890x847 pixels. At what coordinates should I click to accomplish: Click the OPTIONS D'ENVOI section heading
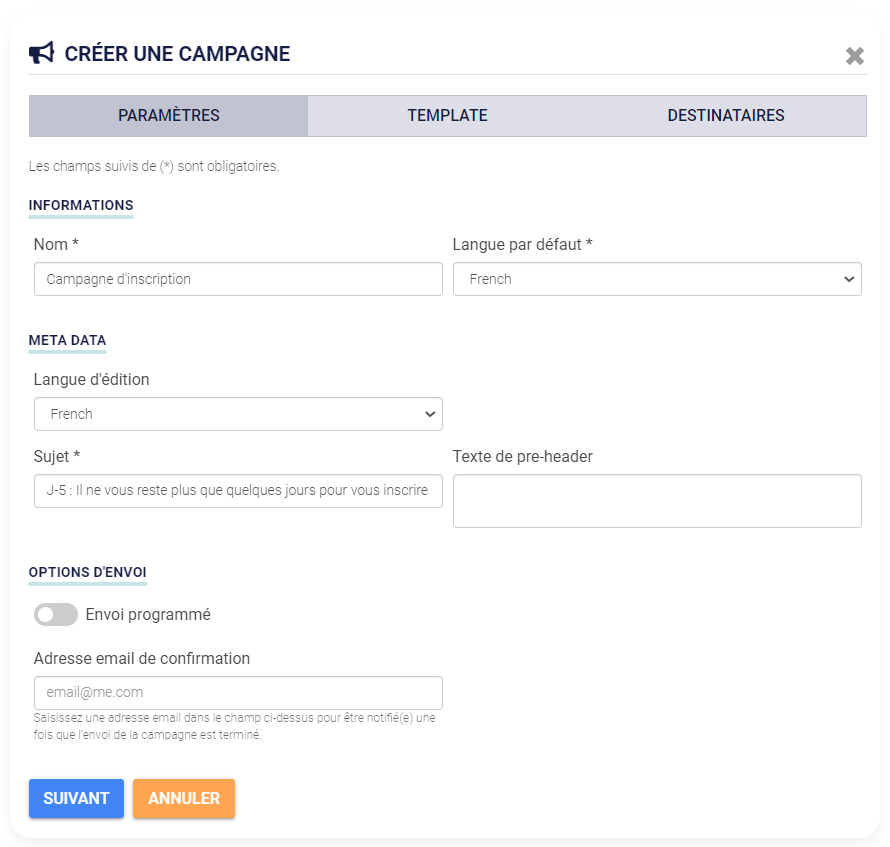point(88,572)
